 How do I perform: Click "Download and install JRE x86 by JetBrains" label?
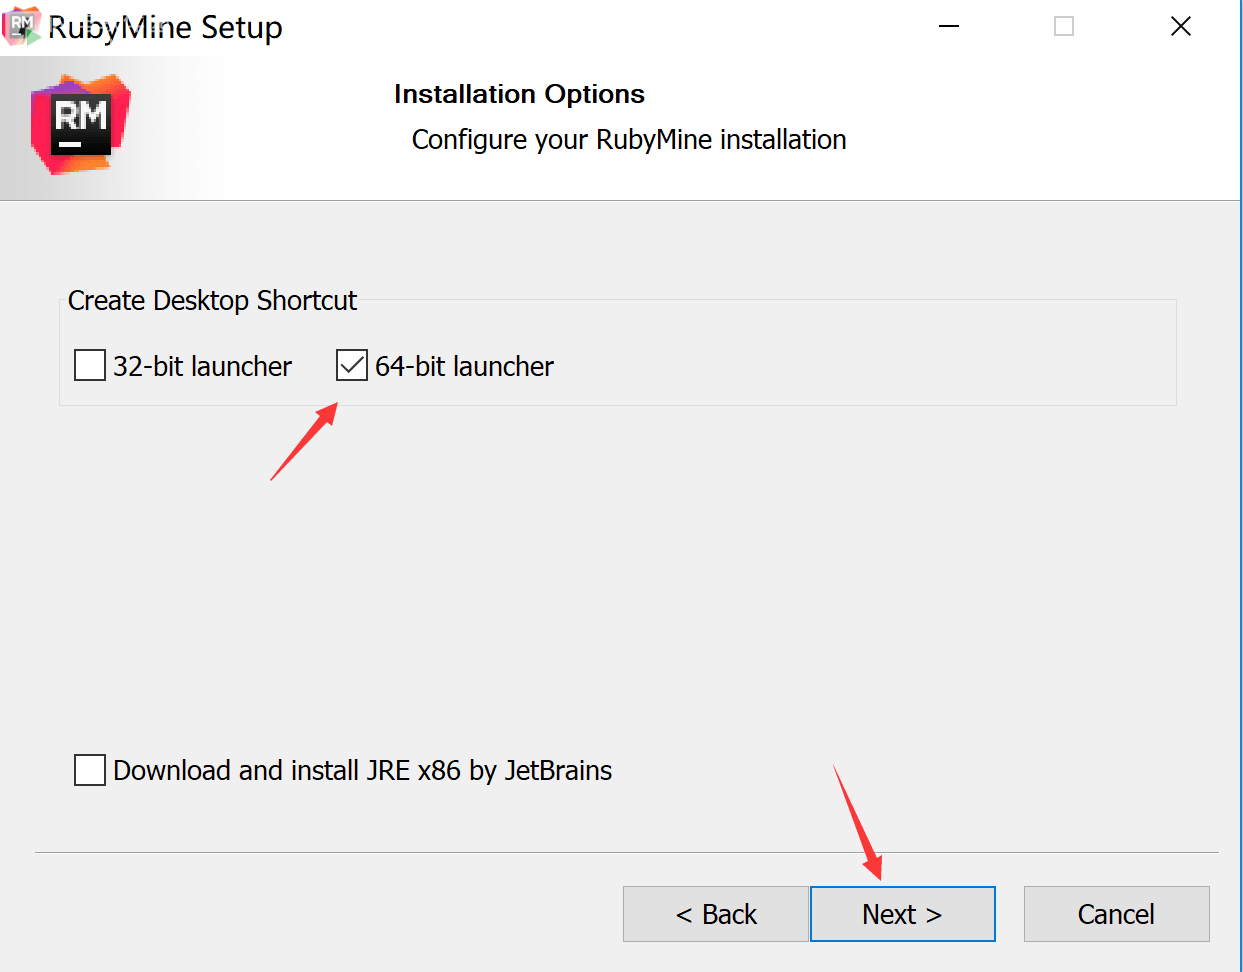pos(362,771)
